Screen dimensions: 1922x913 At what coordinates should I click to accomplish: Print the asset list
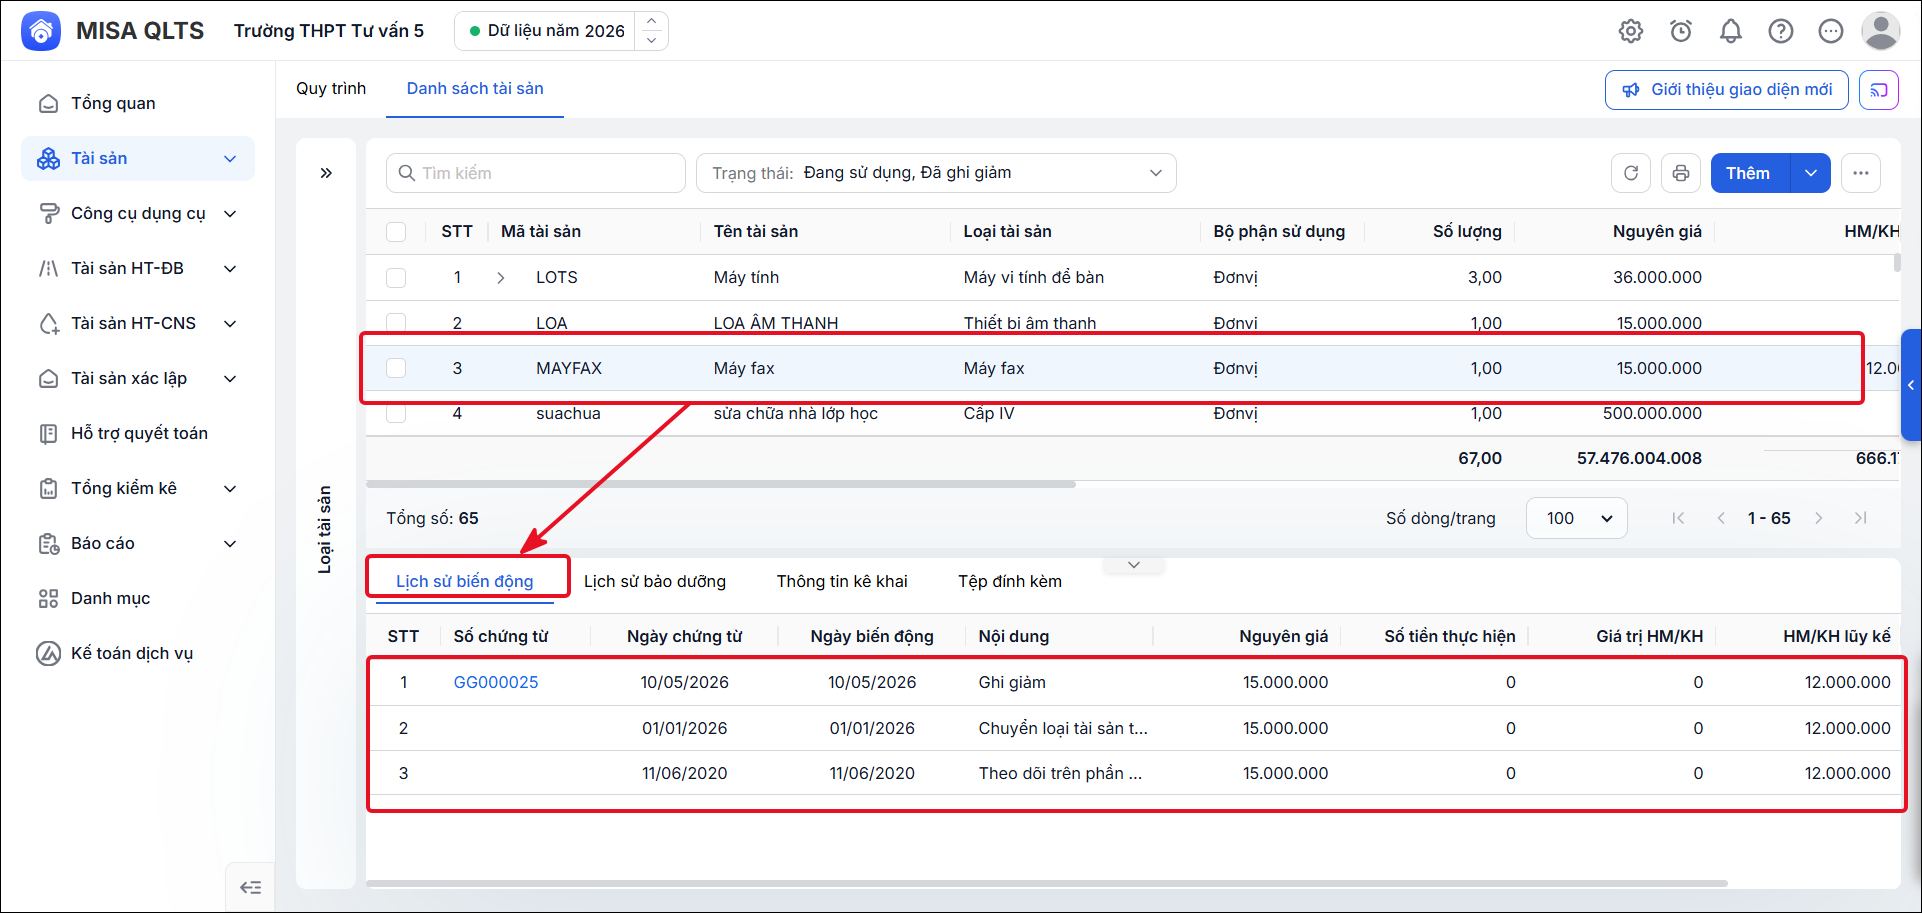(1681, 173)
